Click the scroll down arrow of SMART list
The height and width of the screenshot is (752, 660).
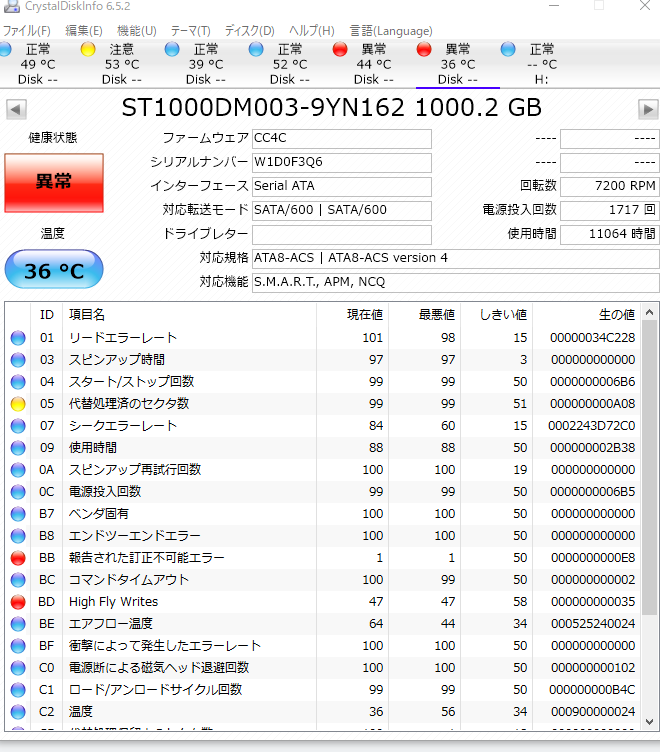tap(649, 721)
